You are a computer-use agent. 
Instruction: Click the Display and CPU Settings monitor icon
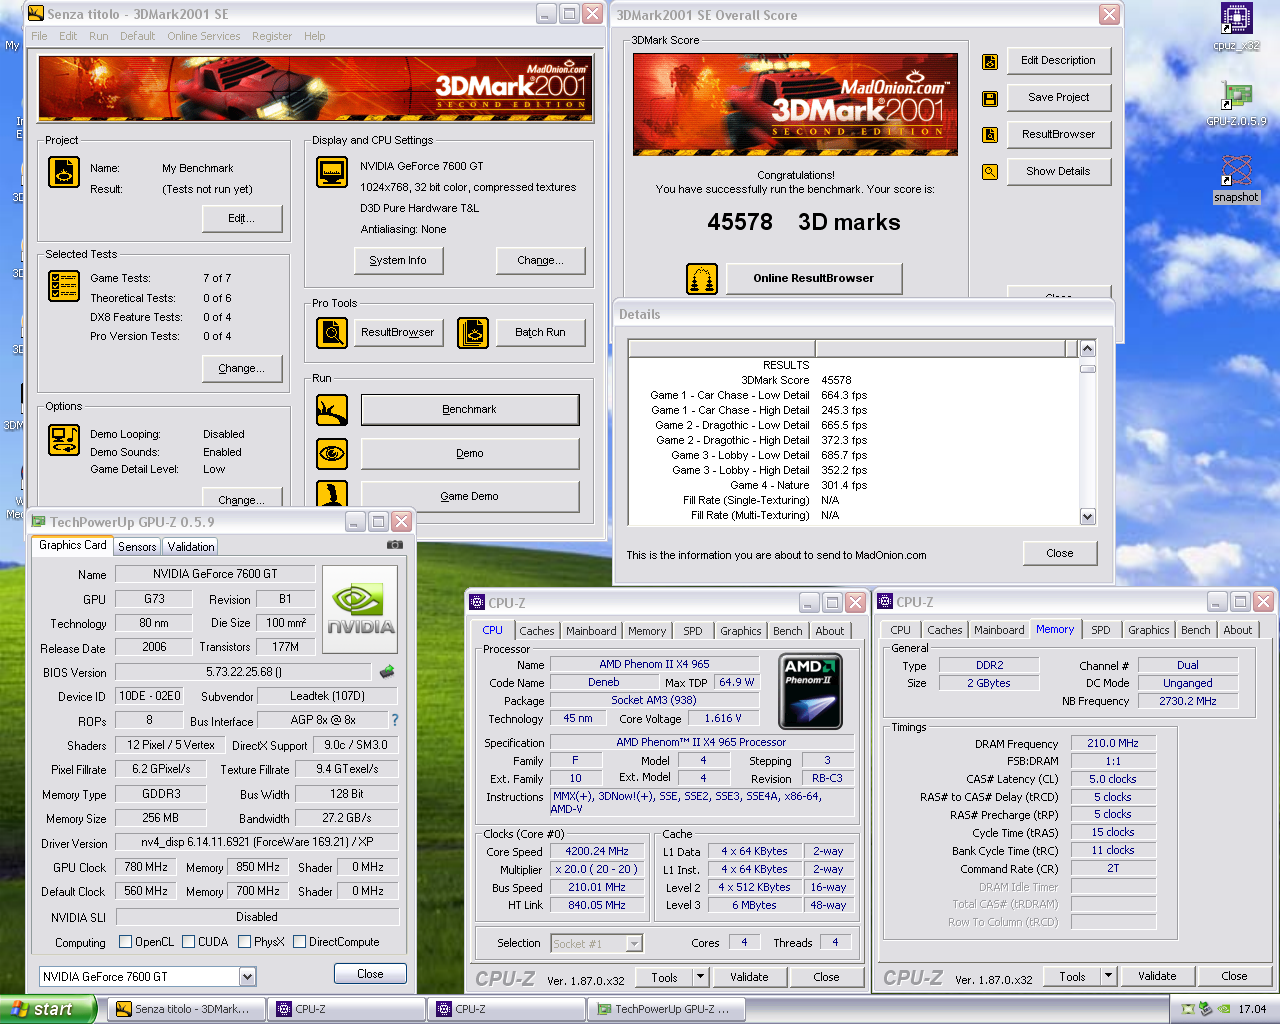[332, 172]
